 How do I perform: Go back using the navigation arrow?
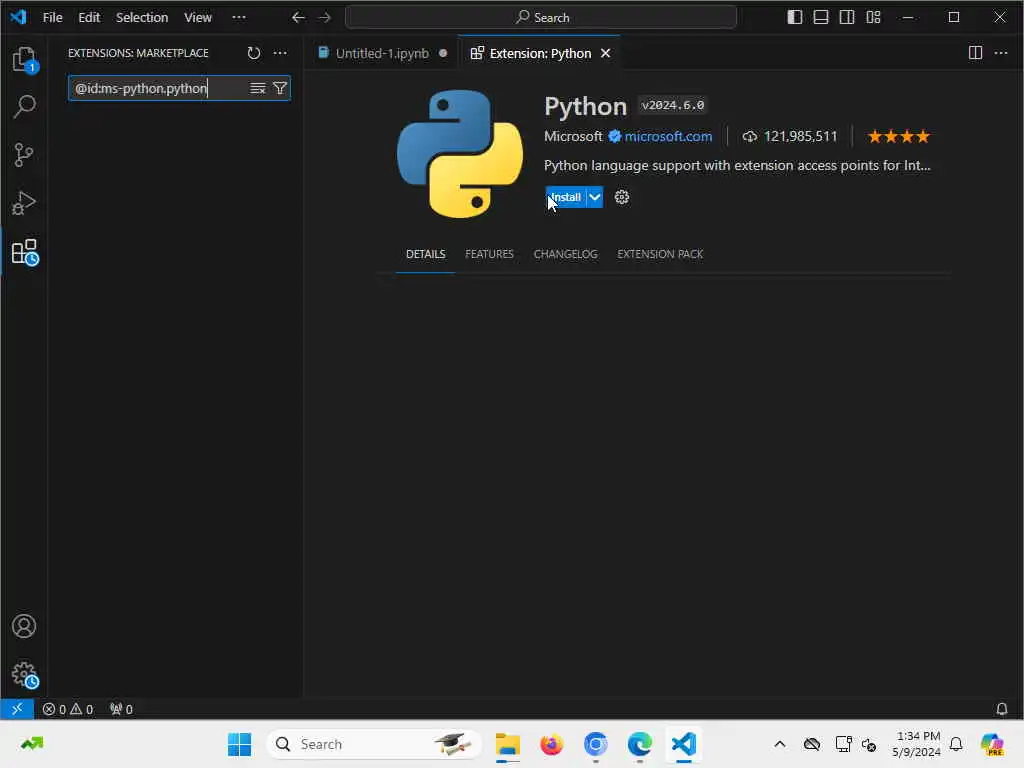pyautogui.click(x=298, y=18)
